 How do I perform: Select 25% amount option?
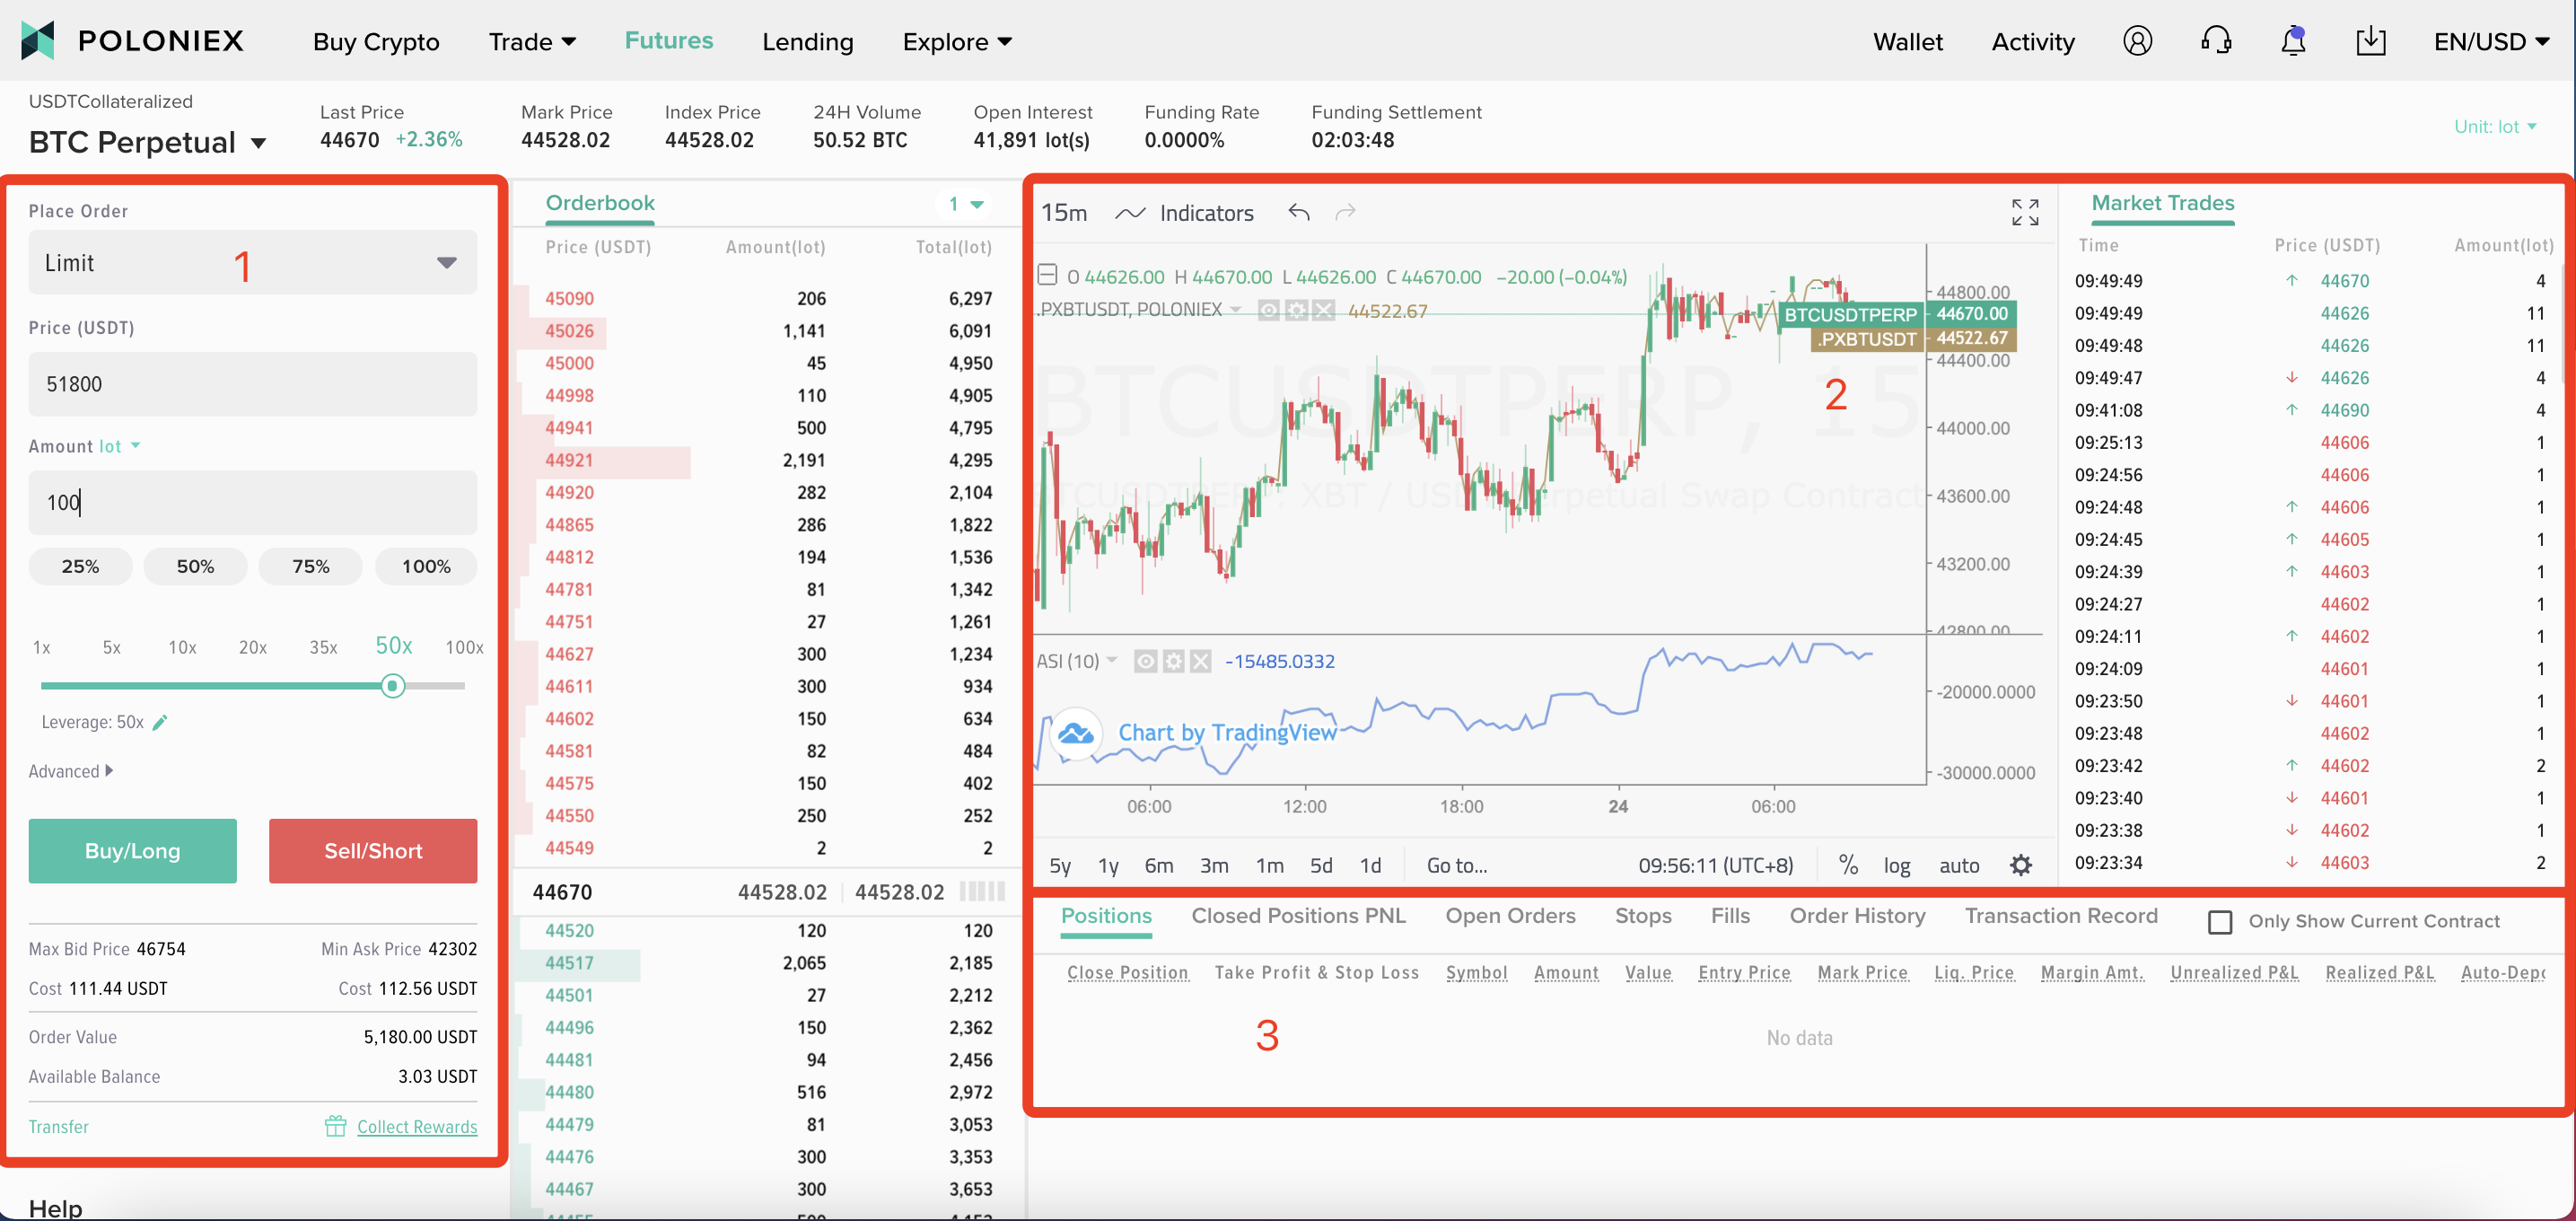pos(80,566)
